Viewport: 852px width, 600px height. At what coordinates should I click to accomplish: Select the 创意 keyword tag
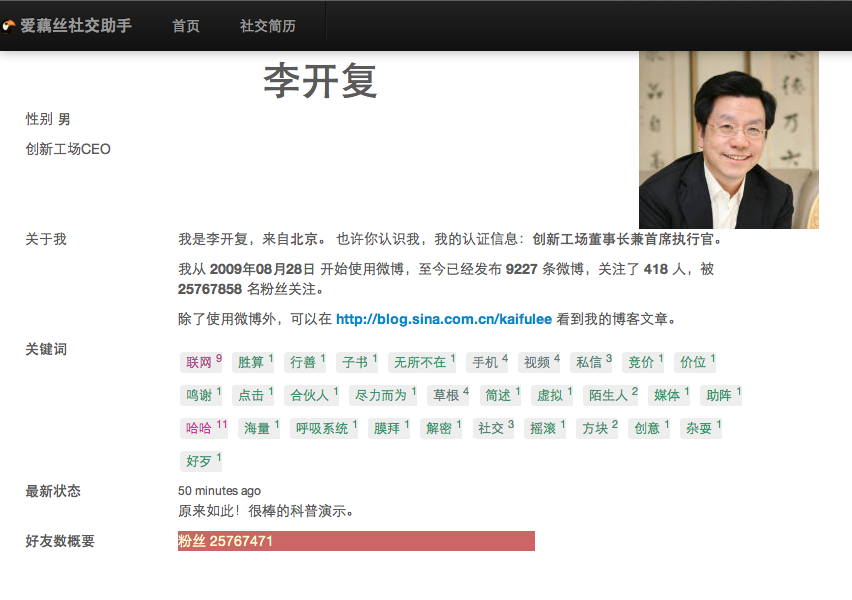pos(649,428)
